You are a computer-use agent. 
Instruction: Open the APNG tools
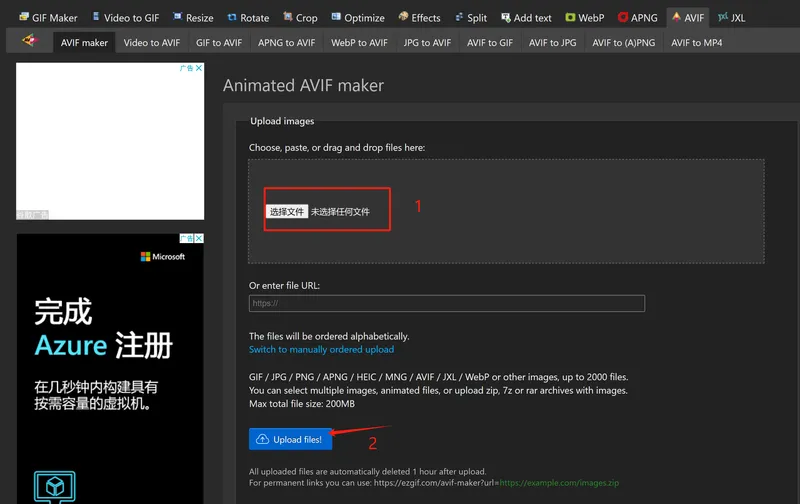(x=637, y=18)
